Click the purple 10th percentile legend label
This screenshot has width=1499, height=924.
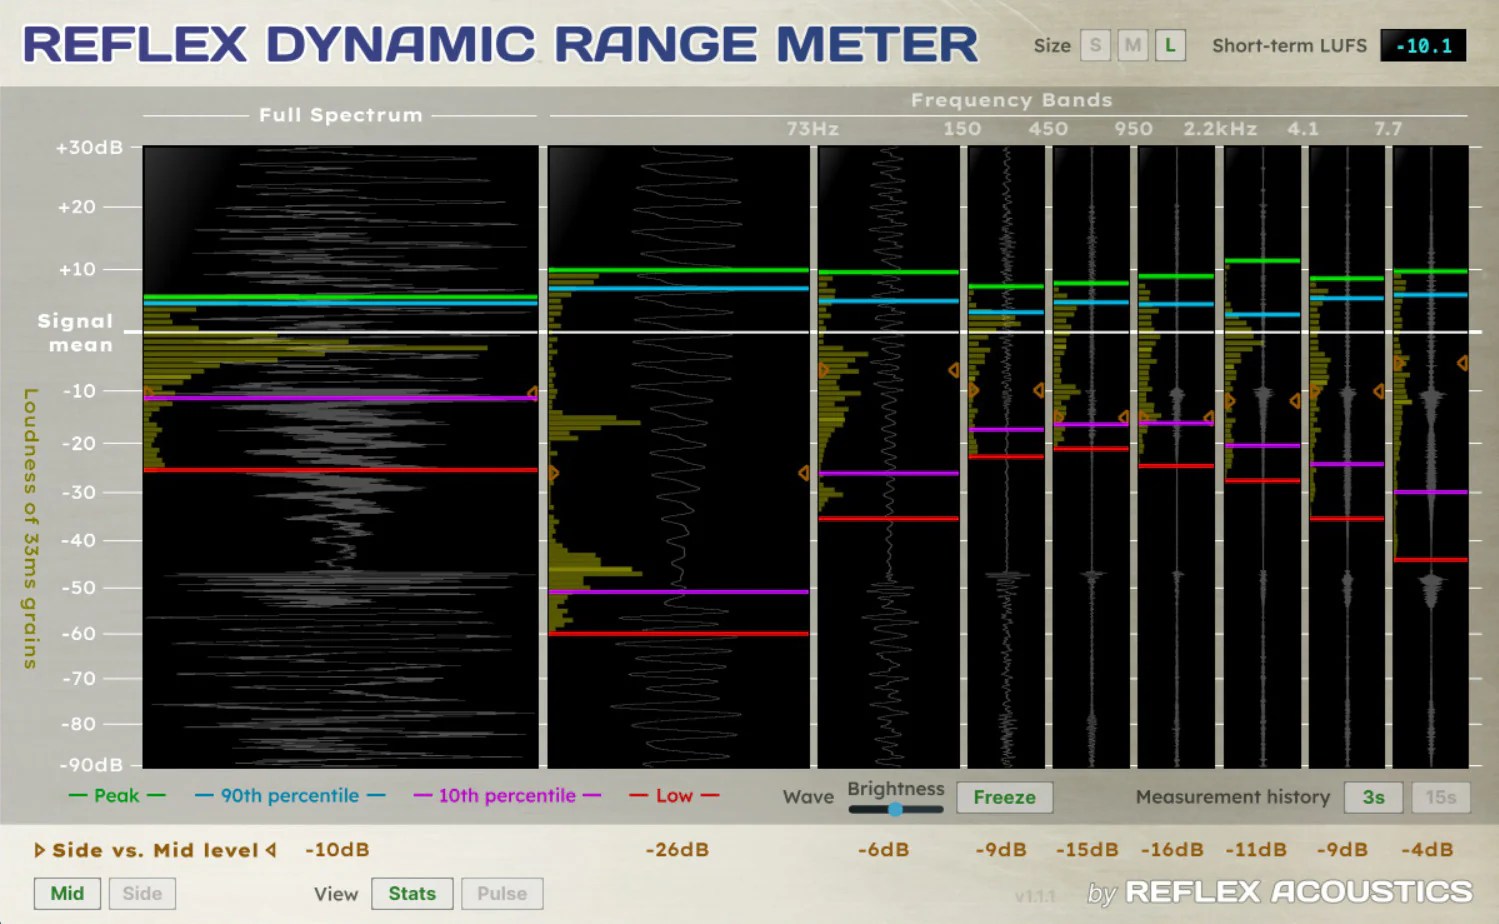pos(507,796)
